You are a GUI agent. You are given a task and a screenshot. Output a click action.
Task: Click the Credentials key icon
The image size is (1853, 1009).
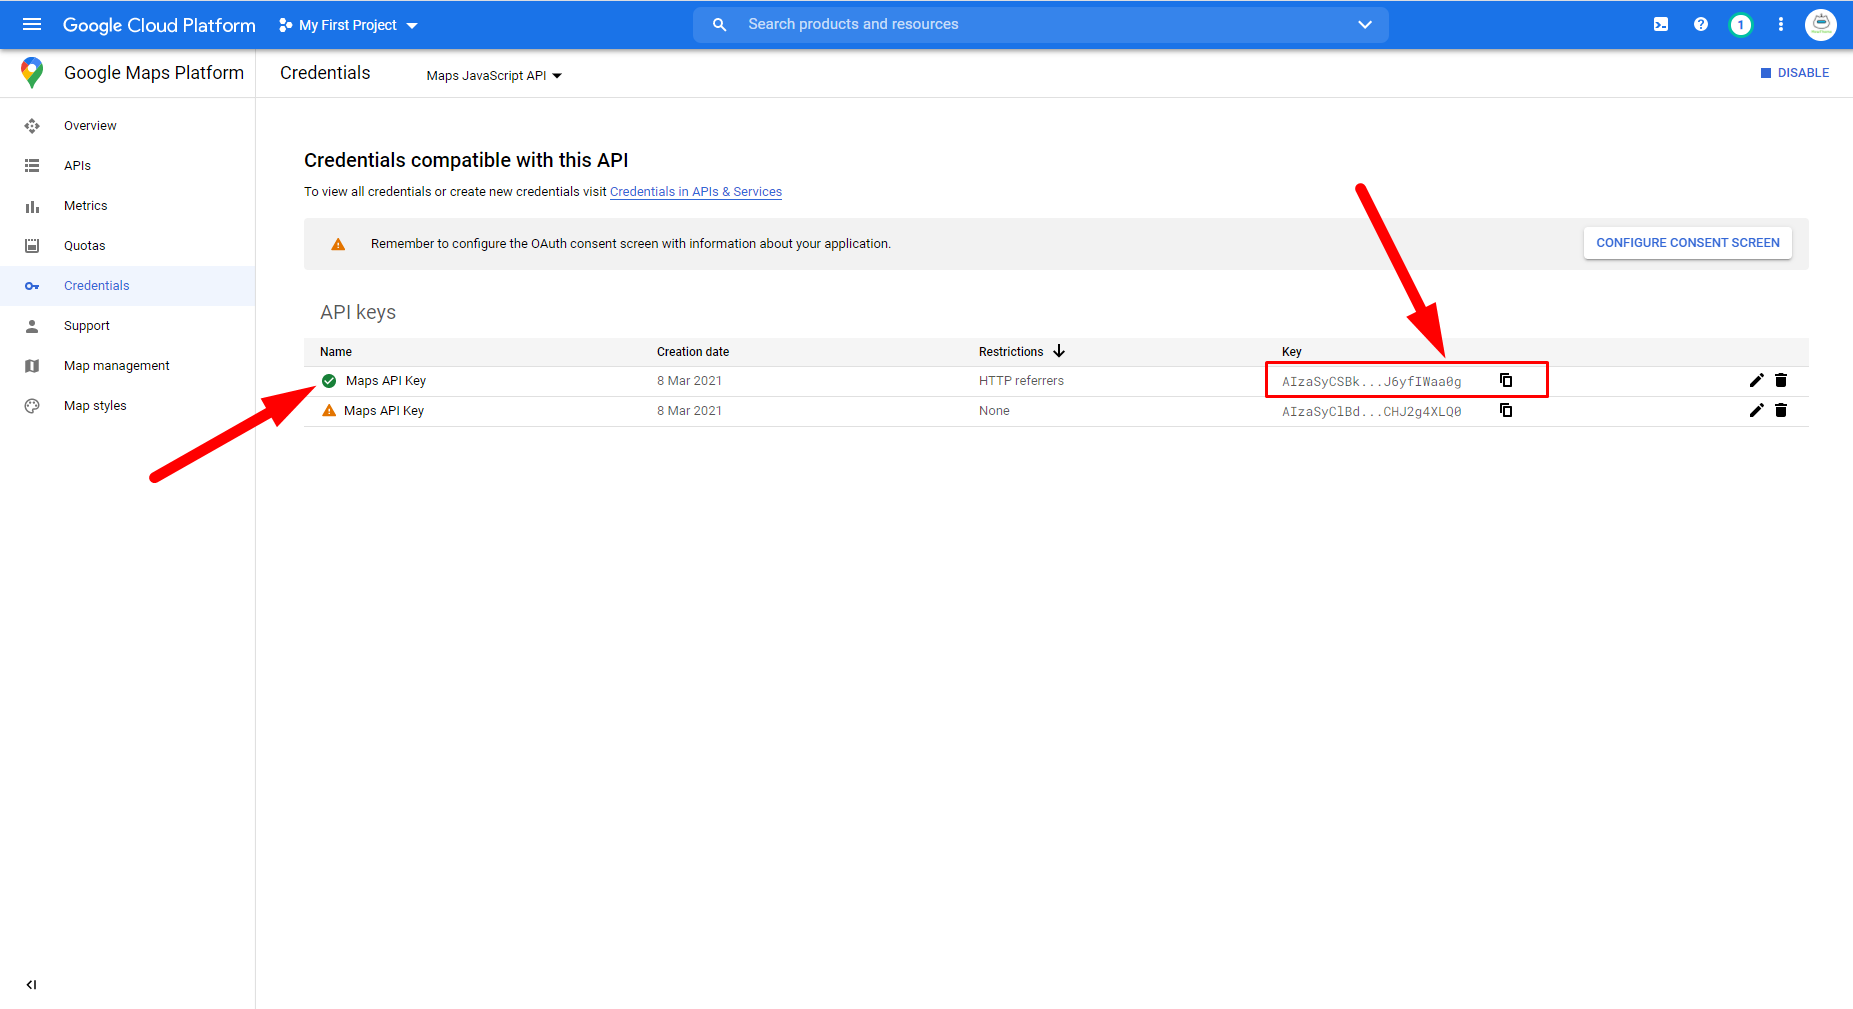click(32, 286)
